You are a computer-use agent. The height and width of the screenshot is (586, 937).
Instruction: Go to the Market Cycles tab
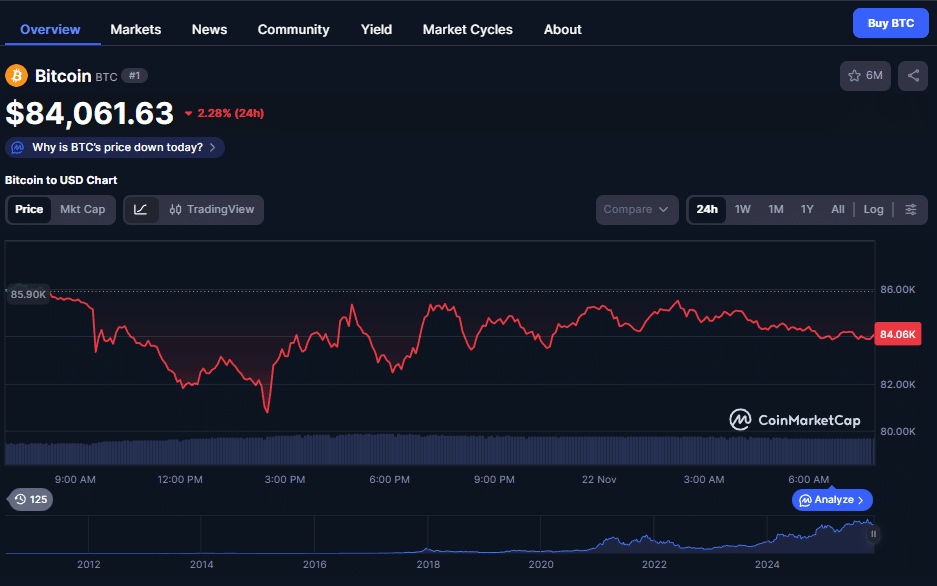pyautogui.click(x=467, y=30)
